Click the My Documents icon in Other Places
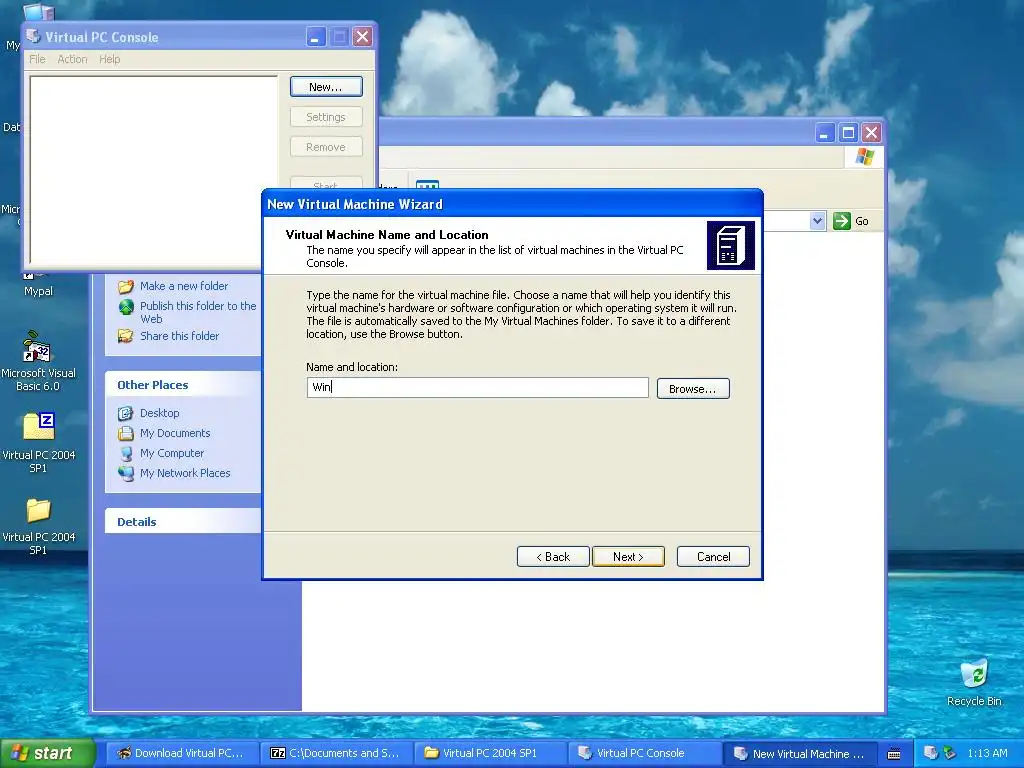Viewport: 1024px width, 768px height. click(x=126, y=434)
